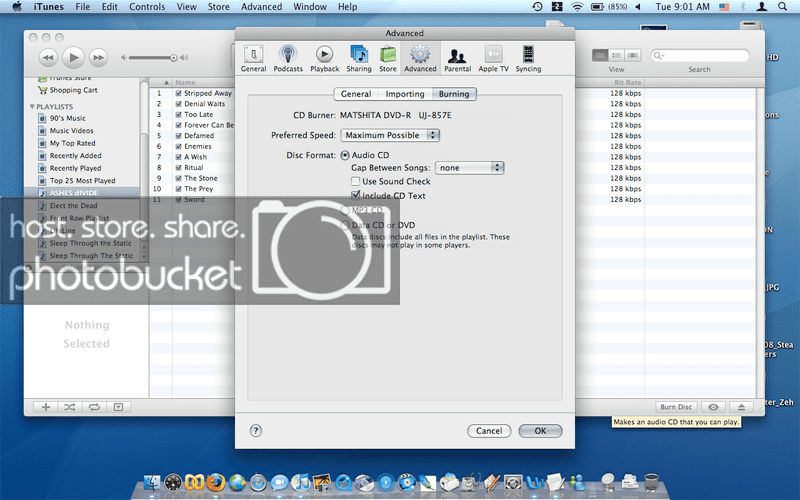
Task: Click the iTunes next track button
Action: click(98, 58)
